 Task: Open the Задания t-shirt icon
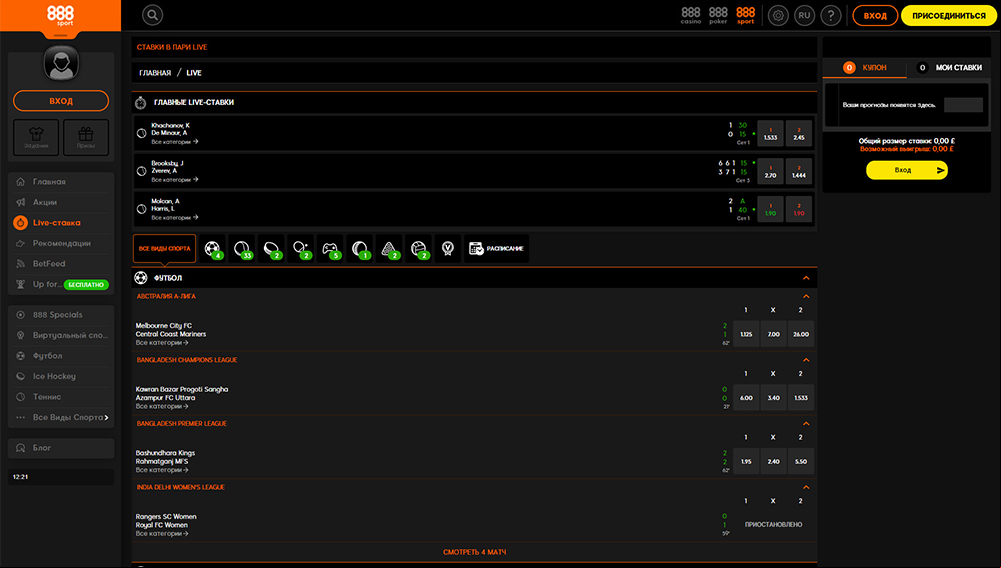point(36,137)
